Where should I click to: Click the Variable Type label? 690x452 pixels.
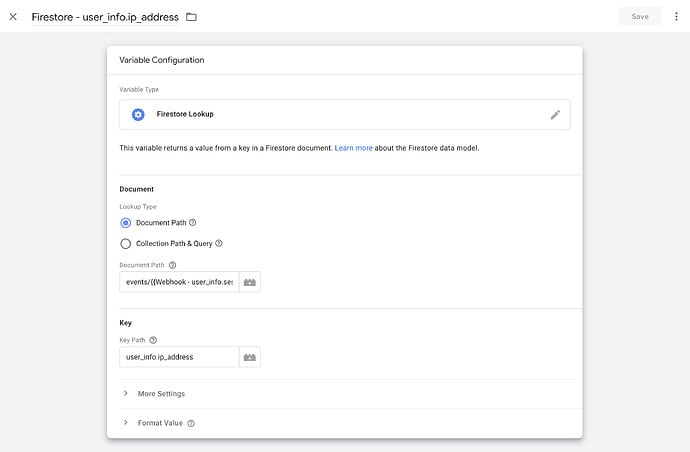[139, 89]
